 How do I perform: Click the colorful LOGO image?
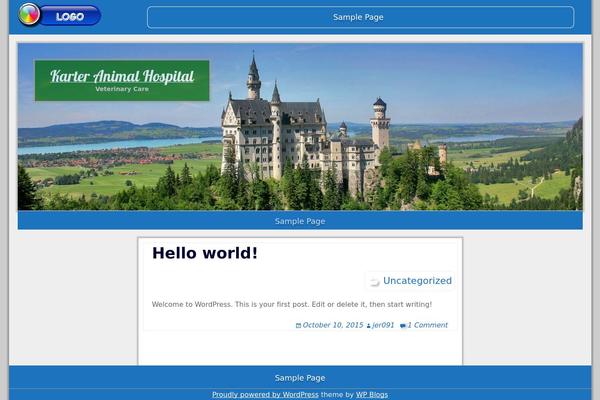pyautogui.click(x=59, y=15)
